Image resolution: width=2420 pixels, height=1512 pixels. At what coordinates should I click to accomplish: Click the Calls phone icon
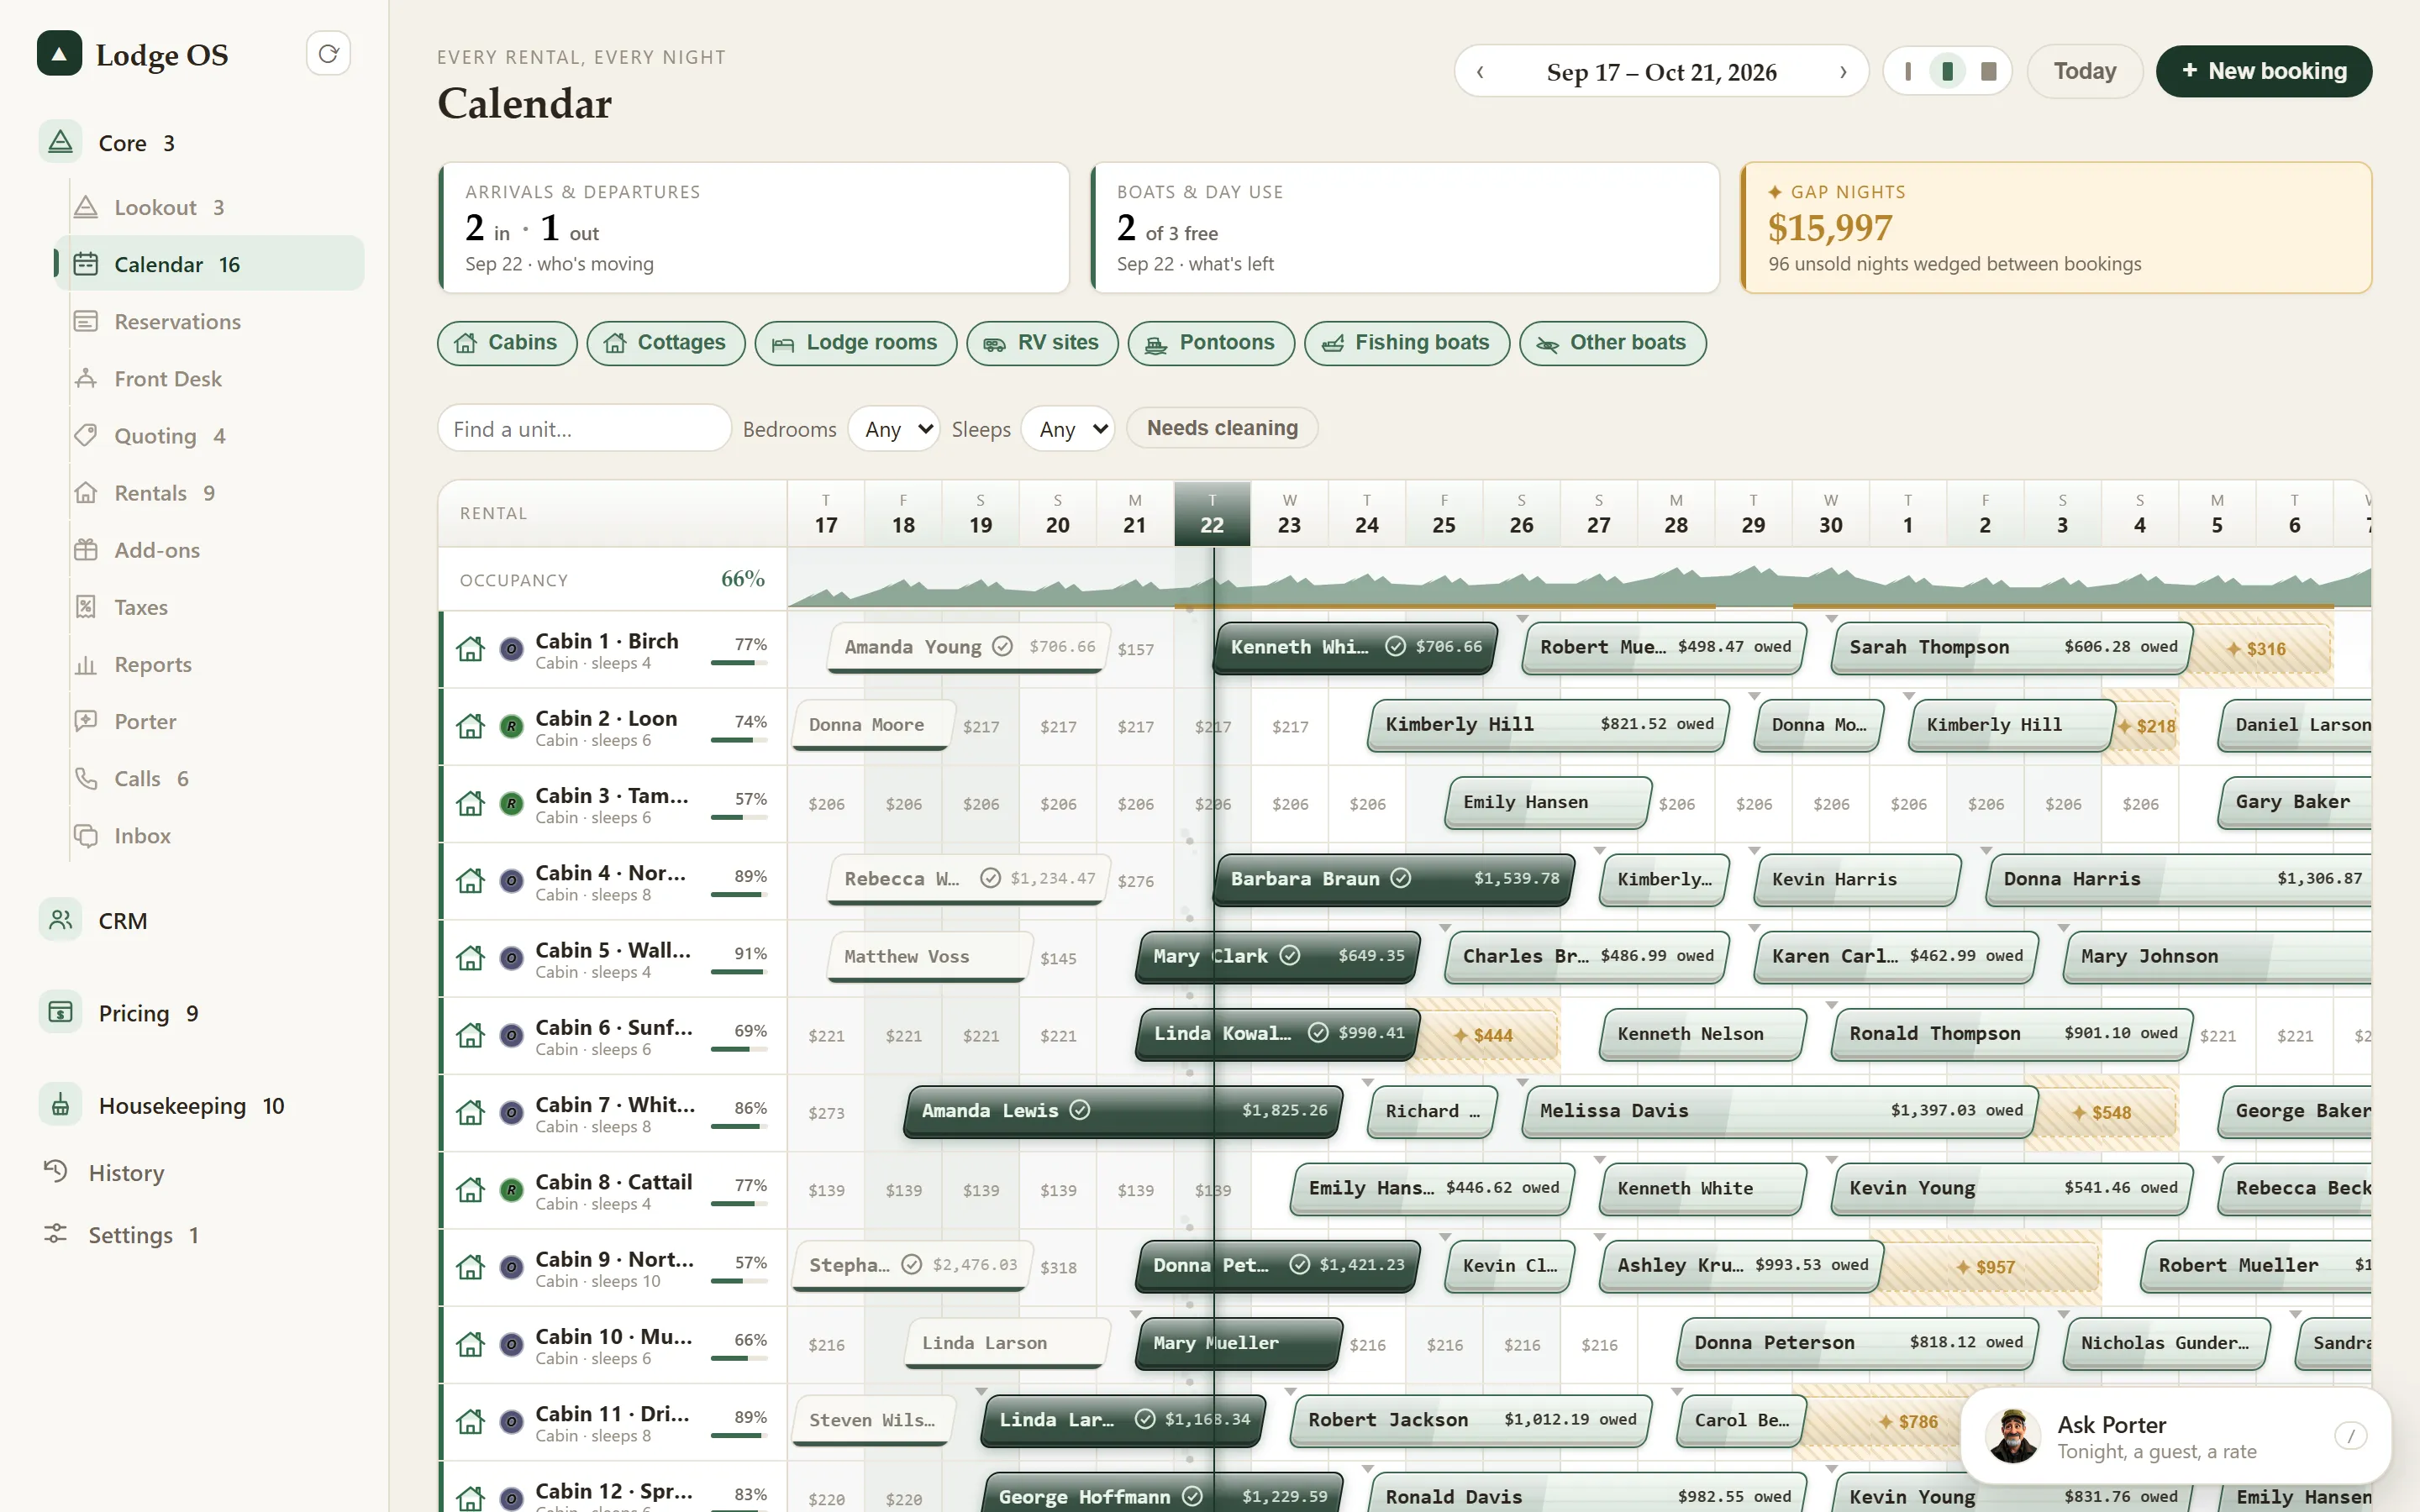tap(86, 778)
